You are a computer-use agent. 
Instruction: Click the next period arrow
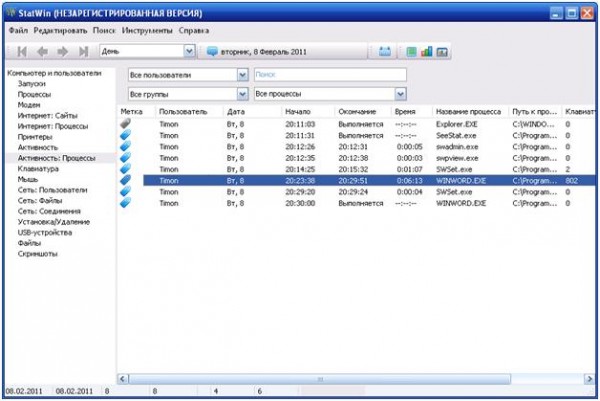coord(63,51)
